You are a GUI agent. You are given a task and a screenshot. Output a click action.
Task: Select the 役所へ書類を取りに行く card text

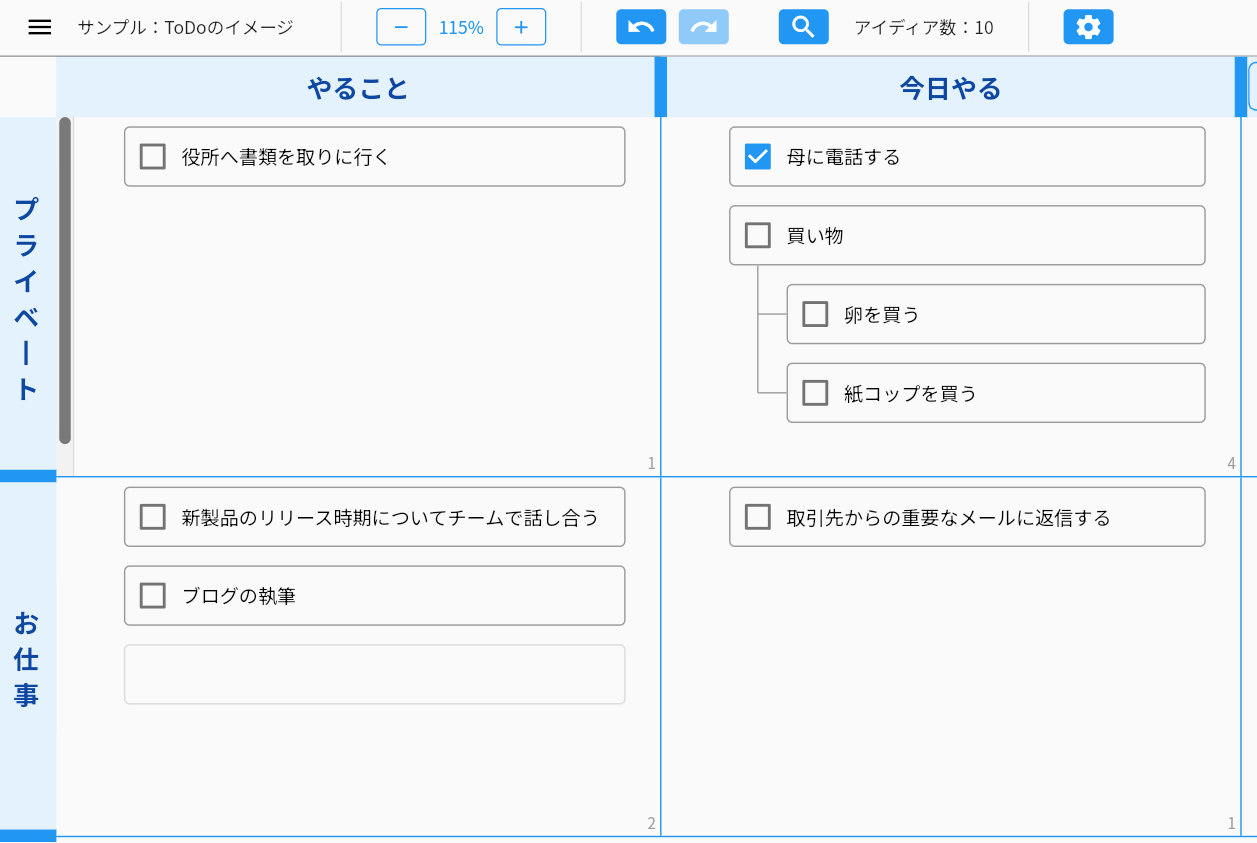[285, 157]
